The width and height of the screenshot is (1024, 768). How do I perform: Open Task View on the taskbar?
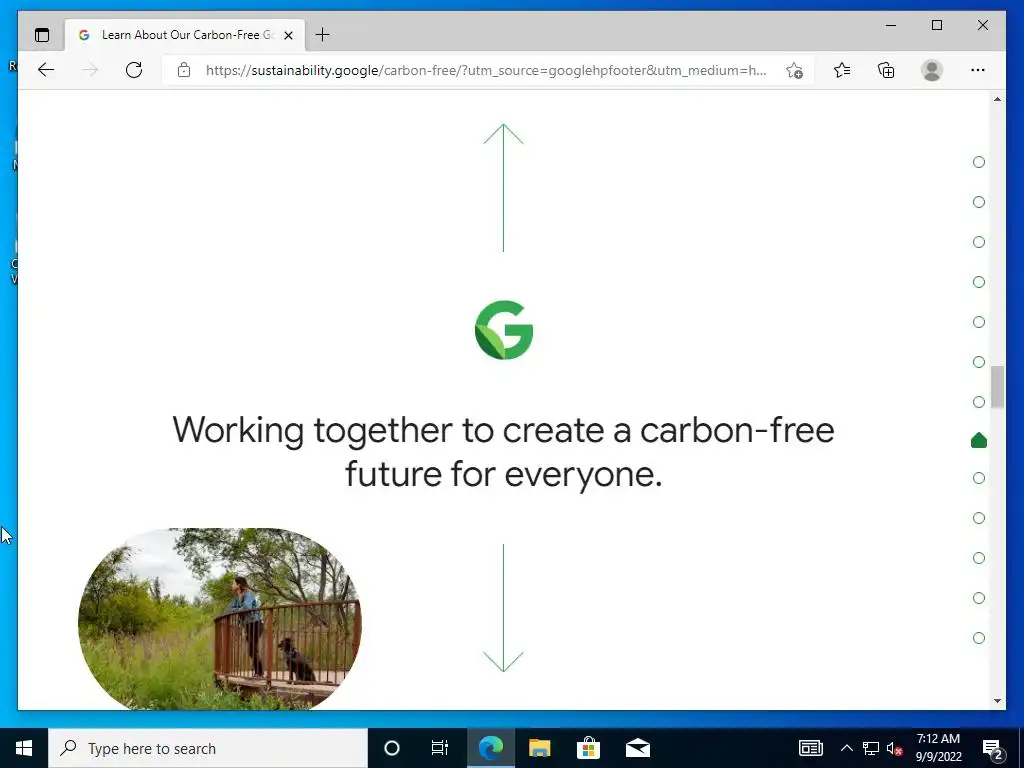[x=440, y=748]
